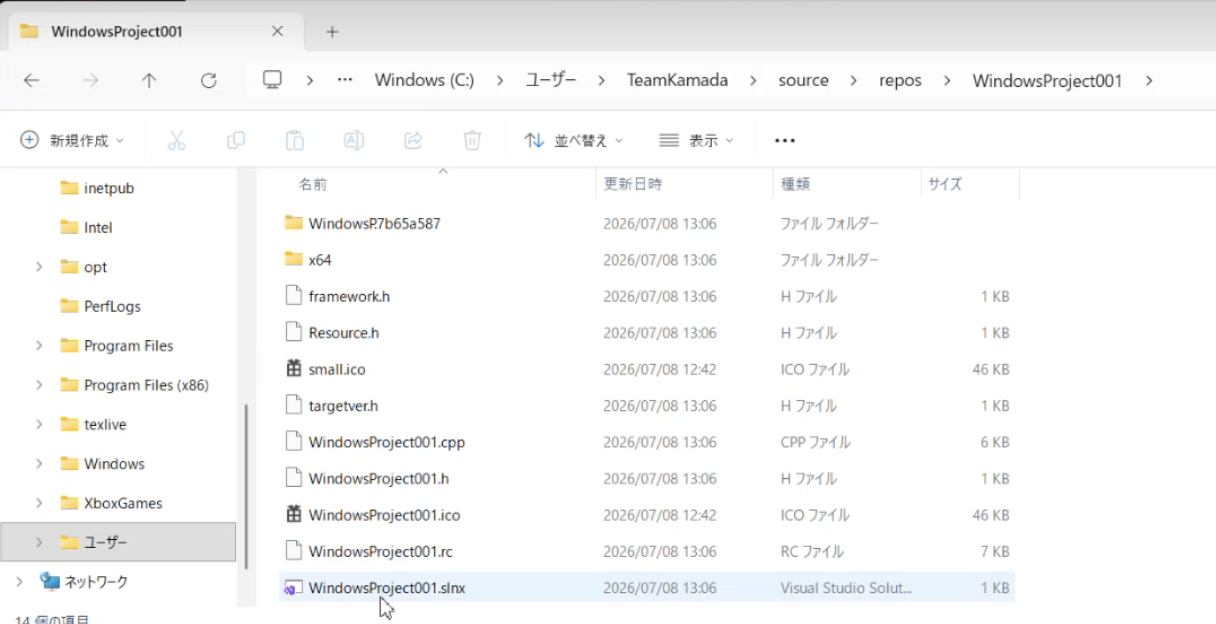Select the WindowsProject001.cpp file icon
Screen dimensions: 1216x624
tap(293, 442)
